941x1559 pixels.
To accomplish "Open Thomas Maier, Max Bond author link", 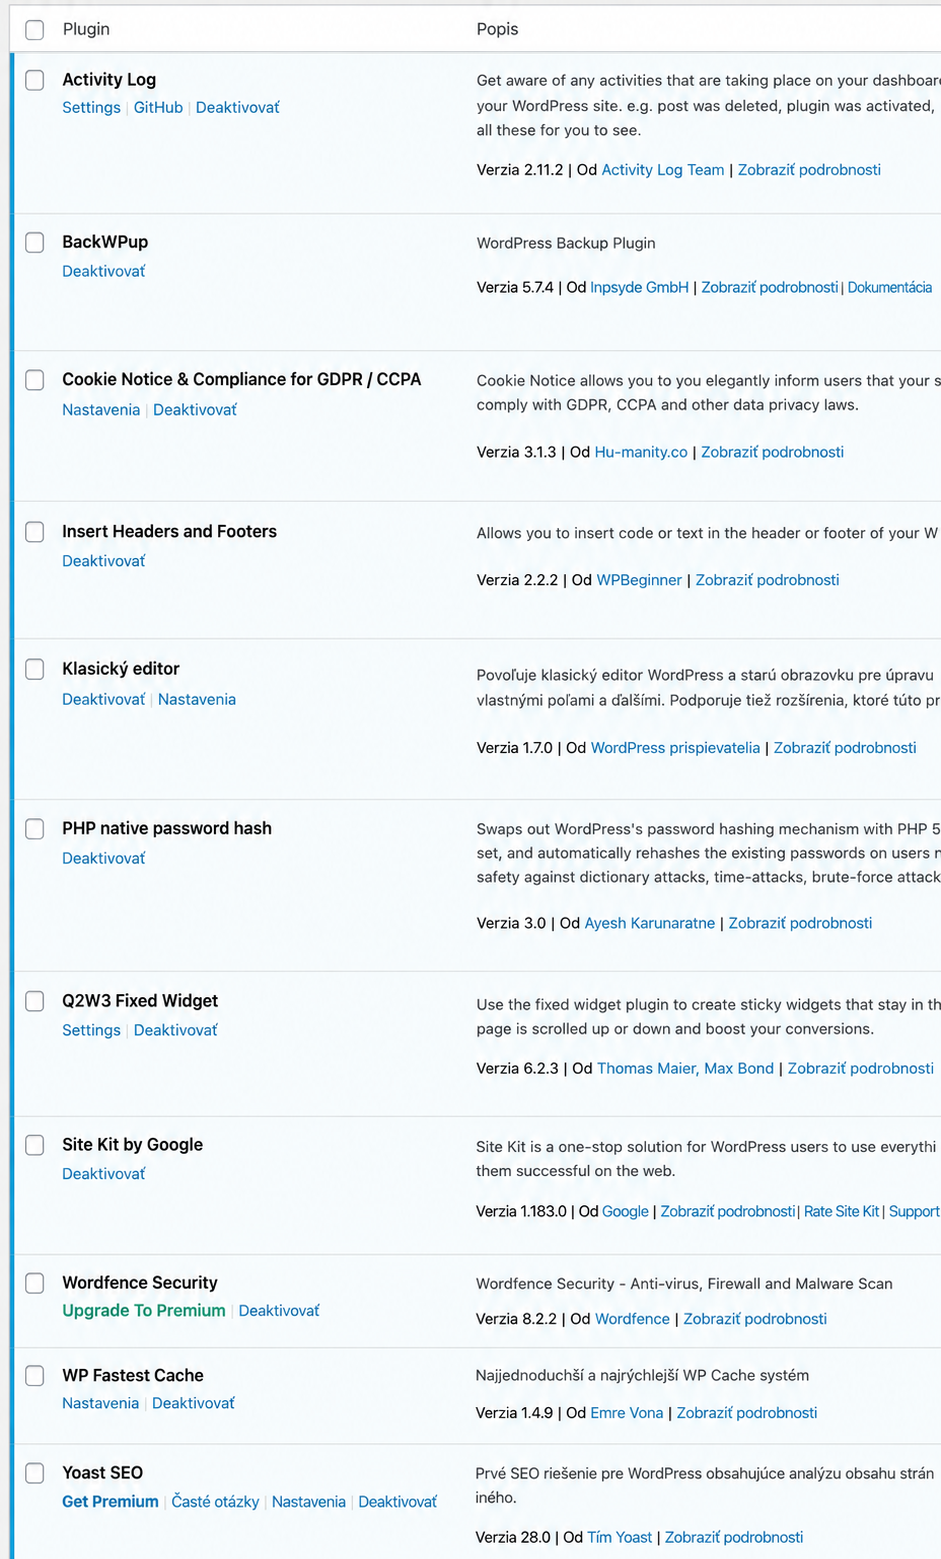I will click(685, 1068).
